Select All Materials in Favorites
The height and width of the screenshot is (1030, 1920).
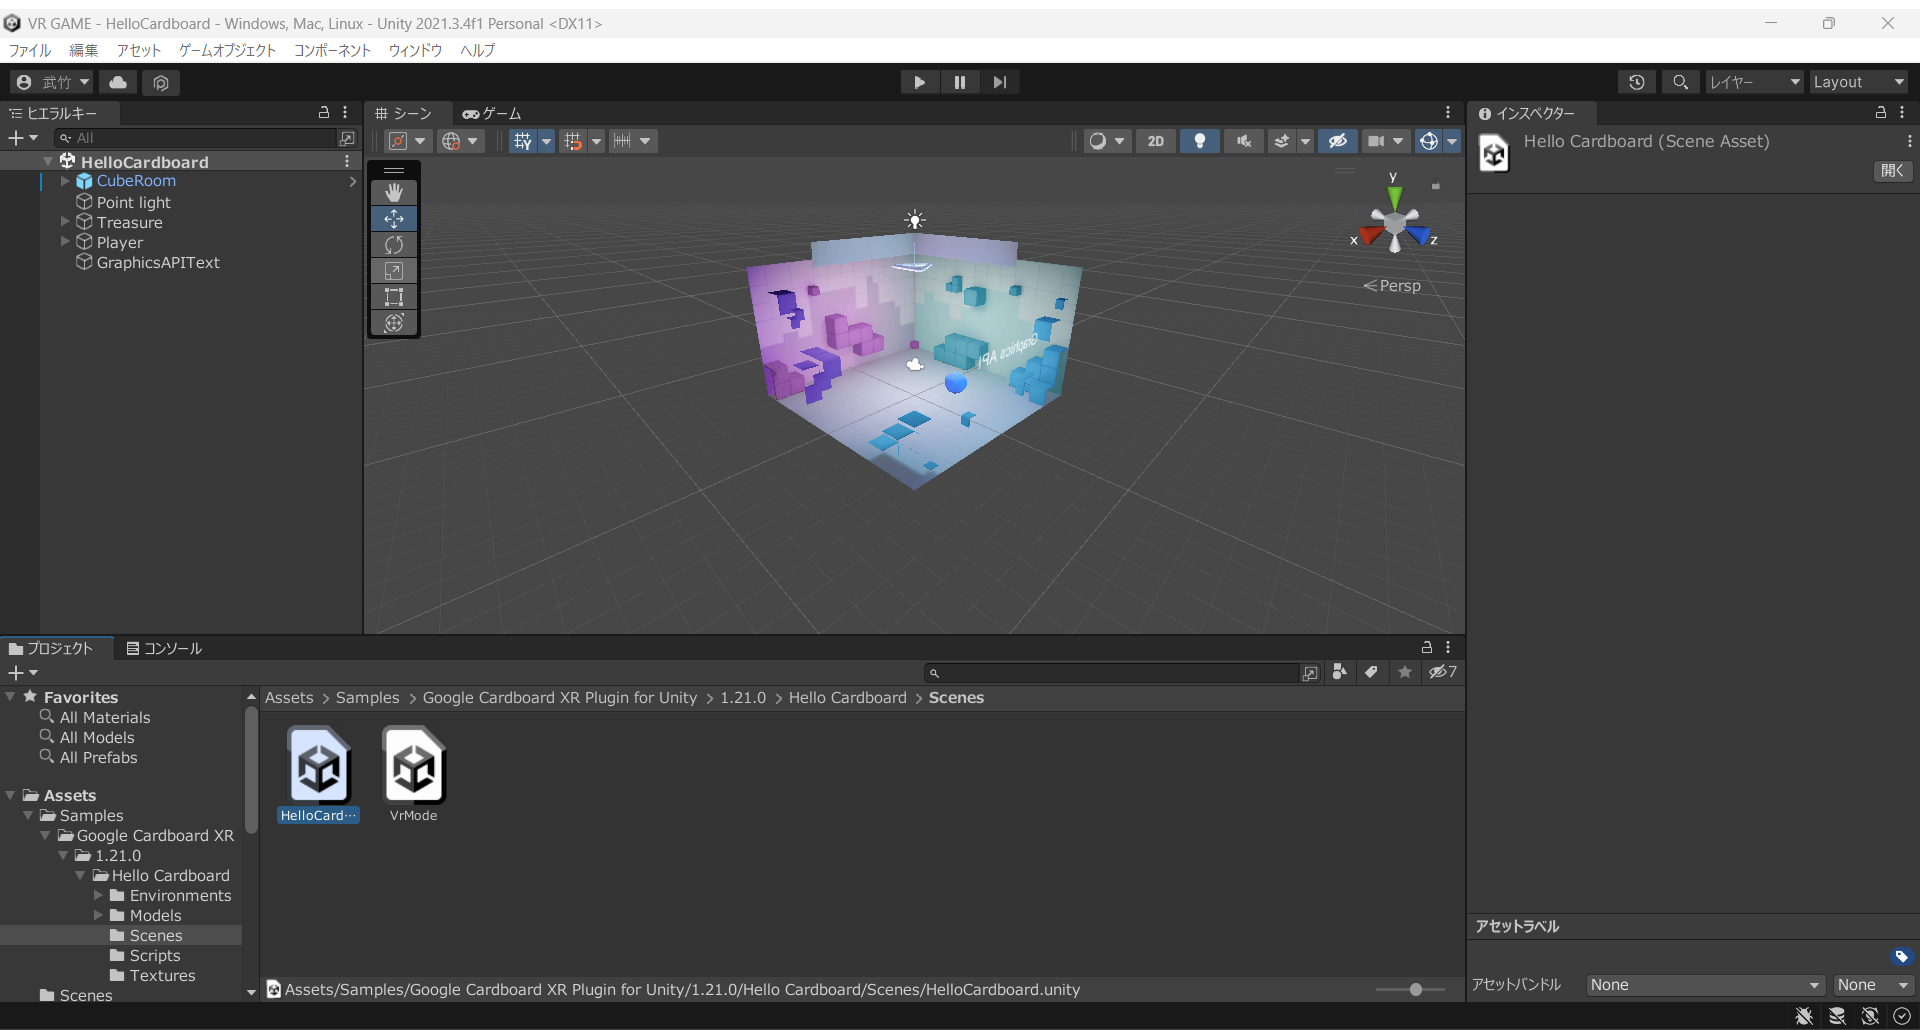coord(105,717)
